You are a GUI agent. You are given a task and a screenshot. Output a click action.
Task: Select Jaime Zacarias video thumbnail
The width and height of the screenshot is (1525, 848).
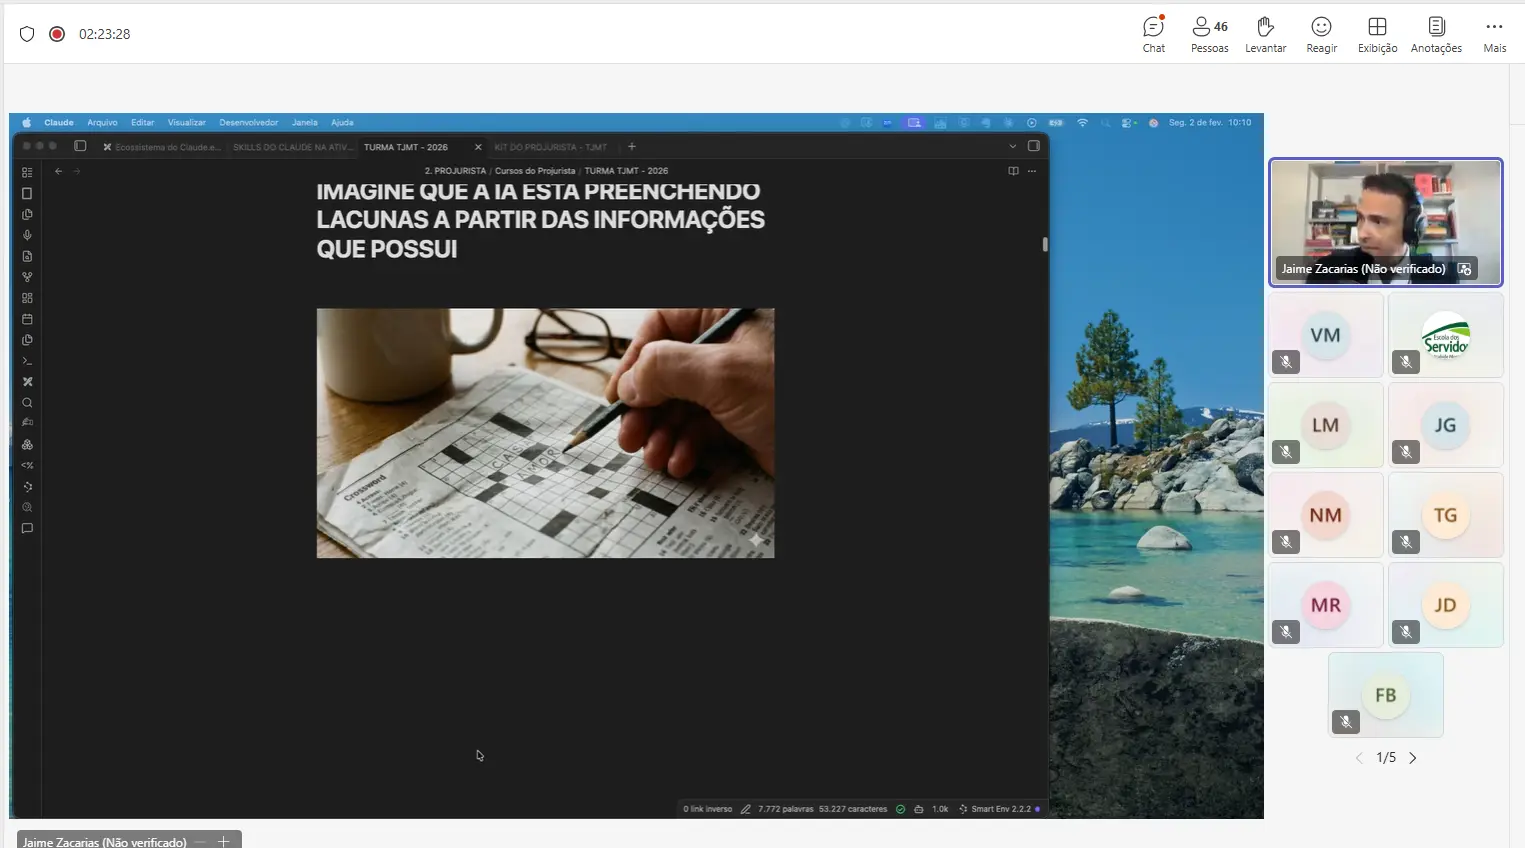pos(1385,222)
